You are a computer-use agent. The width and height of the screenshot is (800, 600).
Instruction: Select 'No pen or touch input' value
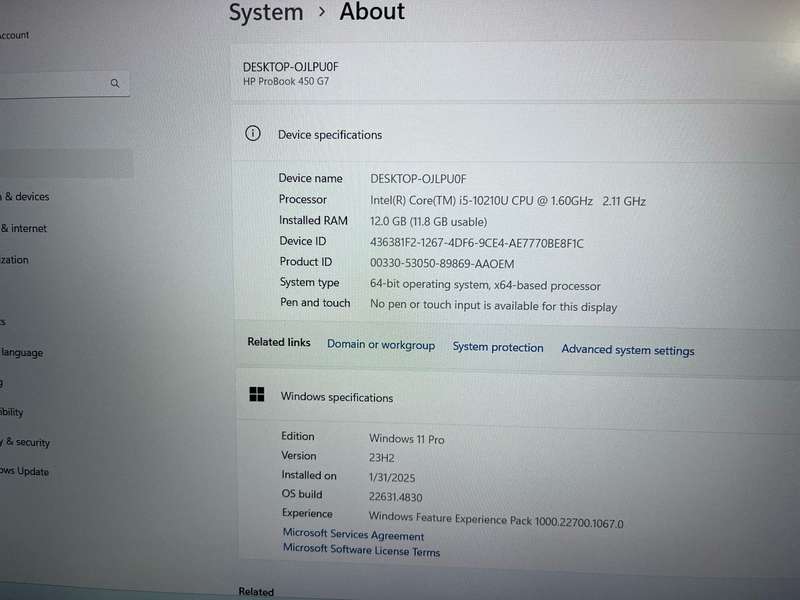pyautogui.click(x=493, y=306)
